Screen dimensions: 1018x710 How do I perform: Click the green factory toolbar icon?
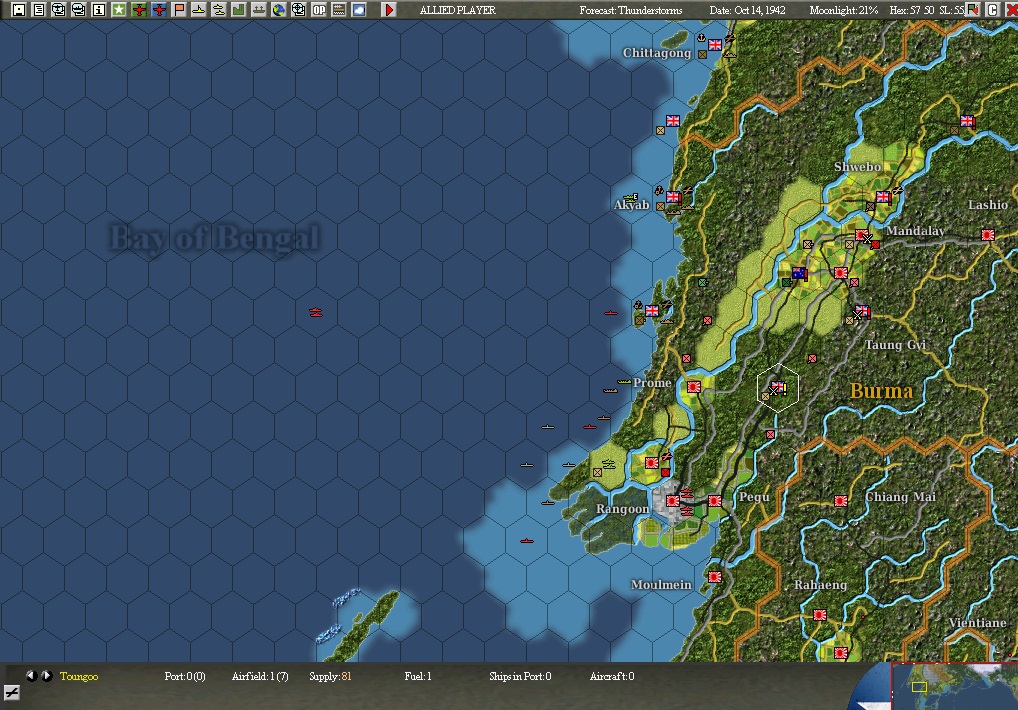(x=239, y=10)
